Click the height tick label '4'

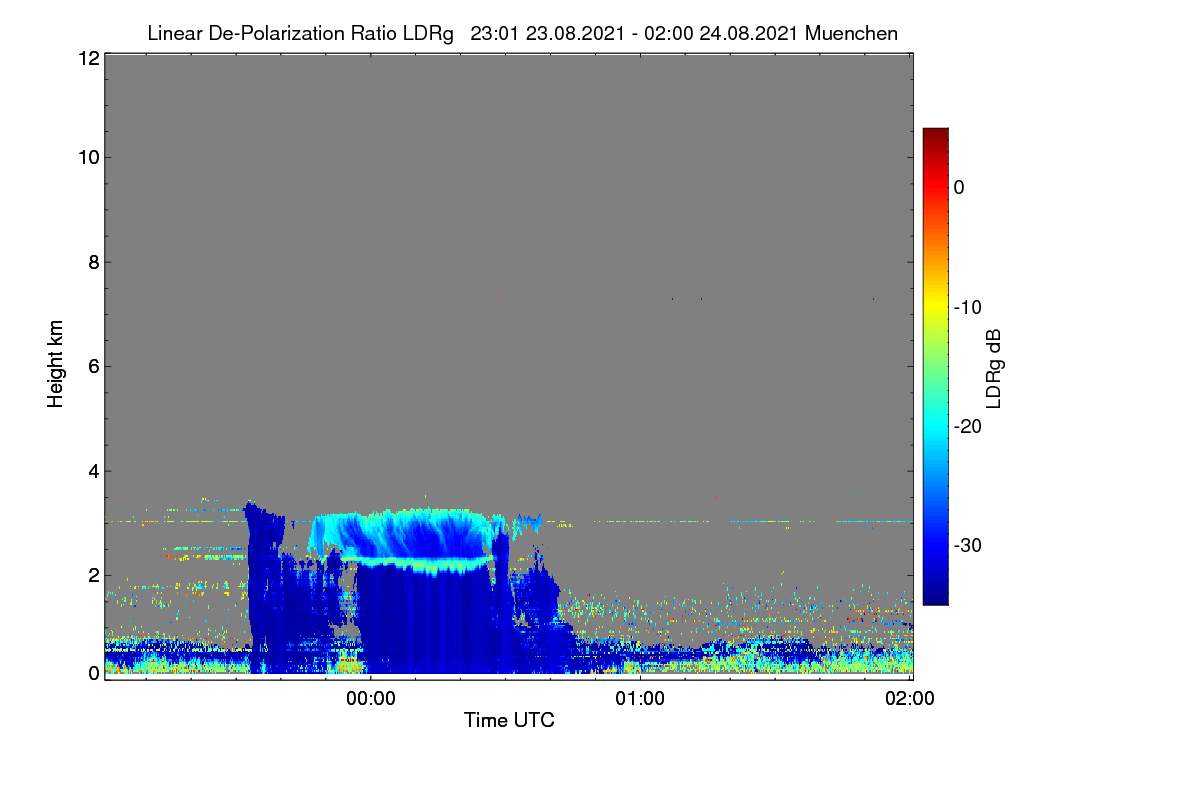92,470
